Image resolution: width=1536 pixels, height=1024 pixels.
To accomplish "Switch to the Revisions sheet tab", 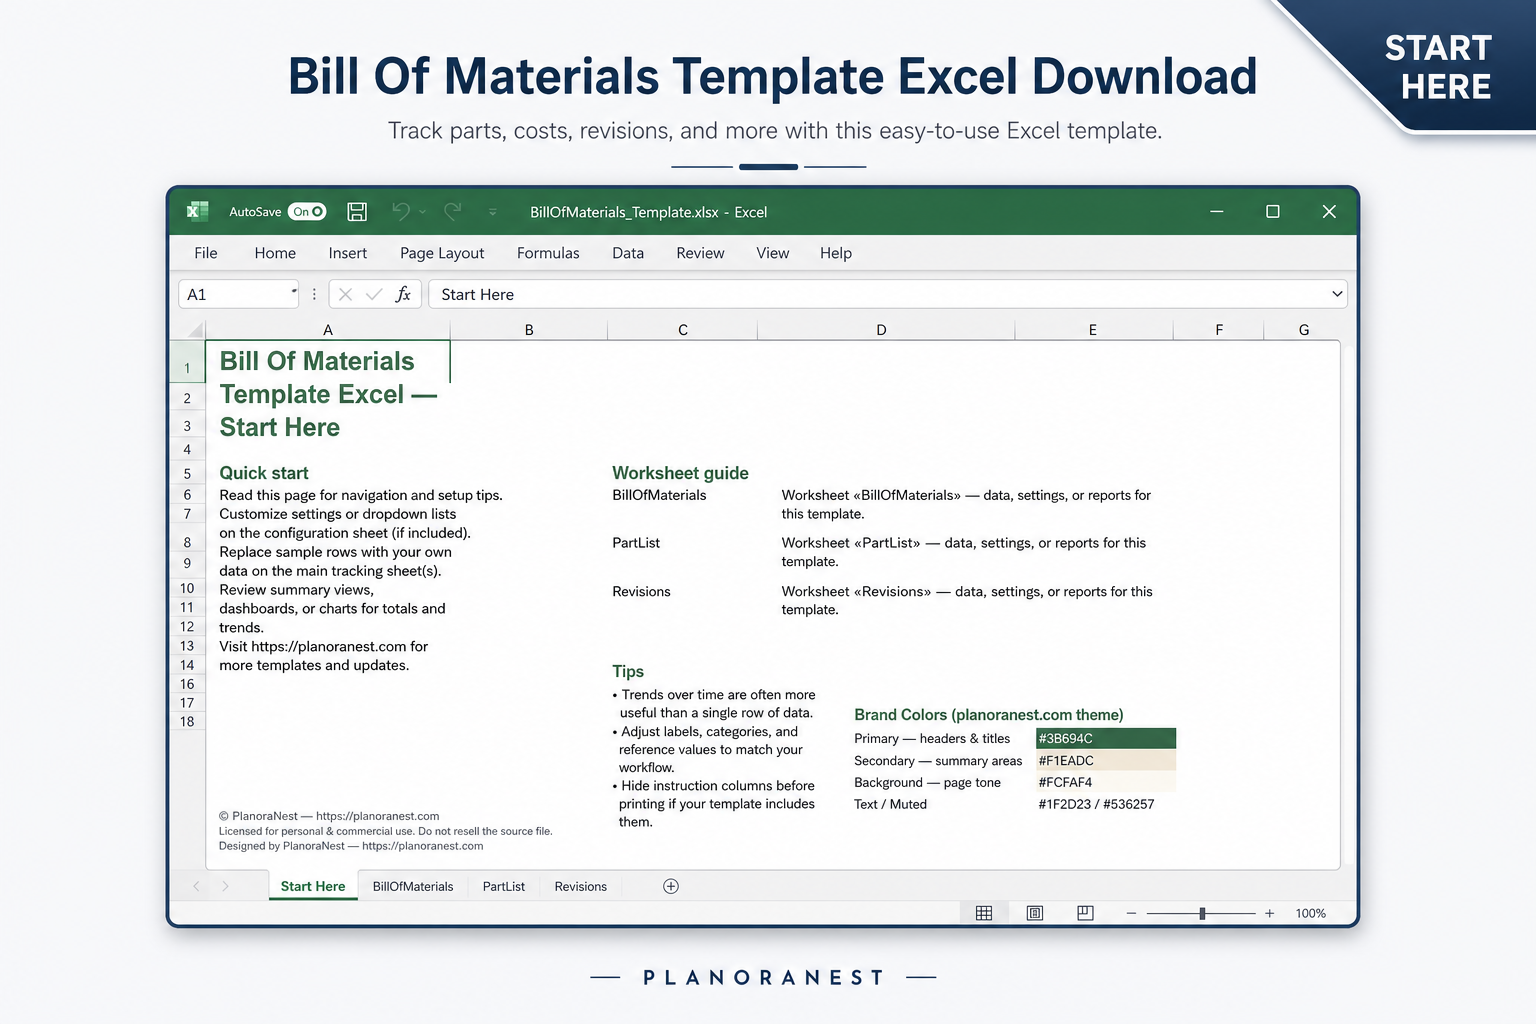I will pos(580,886).
